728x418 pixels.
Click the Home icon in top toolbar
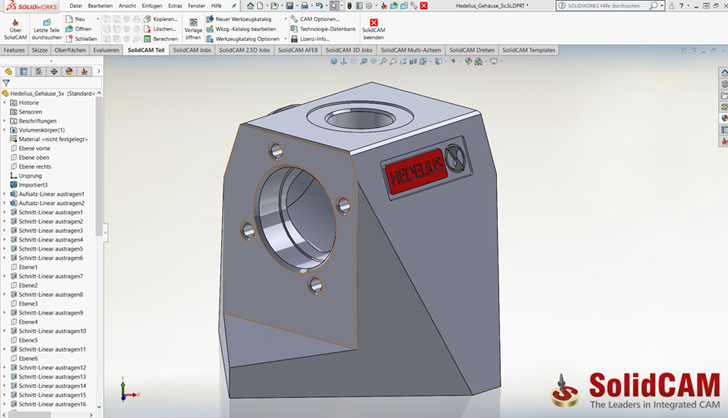tap(250, 6)
